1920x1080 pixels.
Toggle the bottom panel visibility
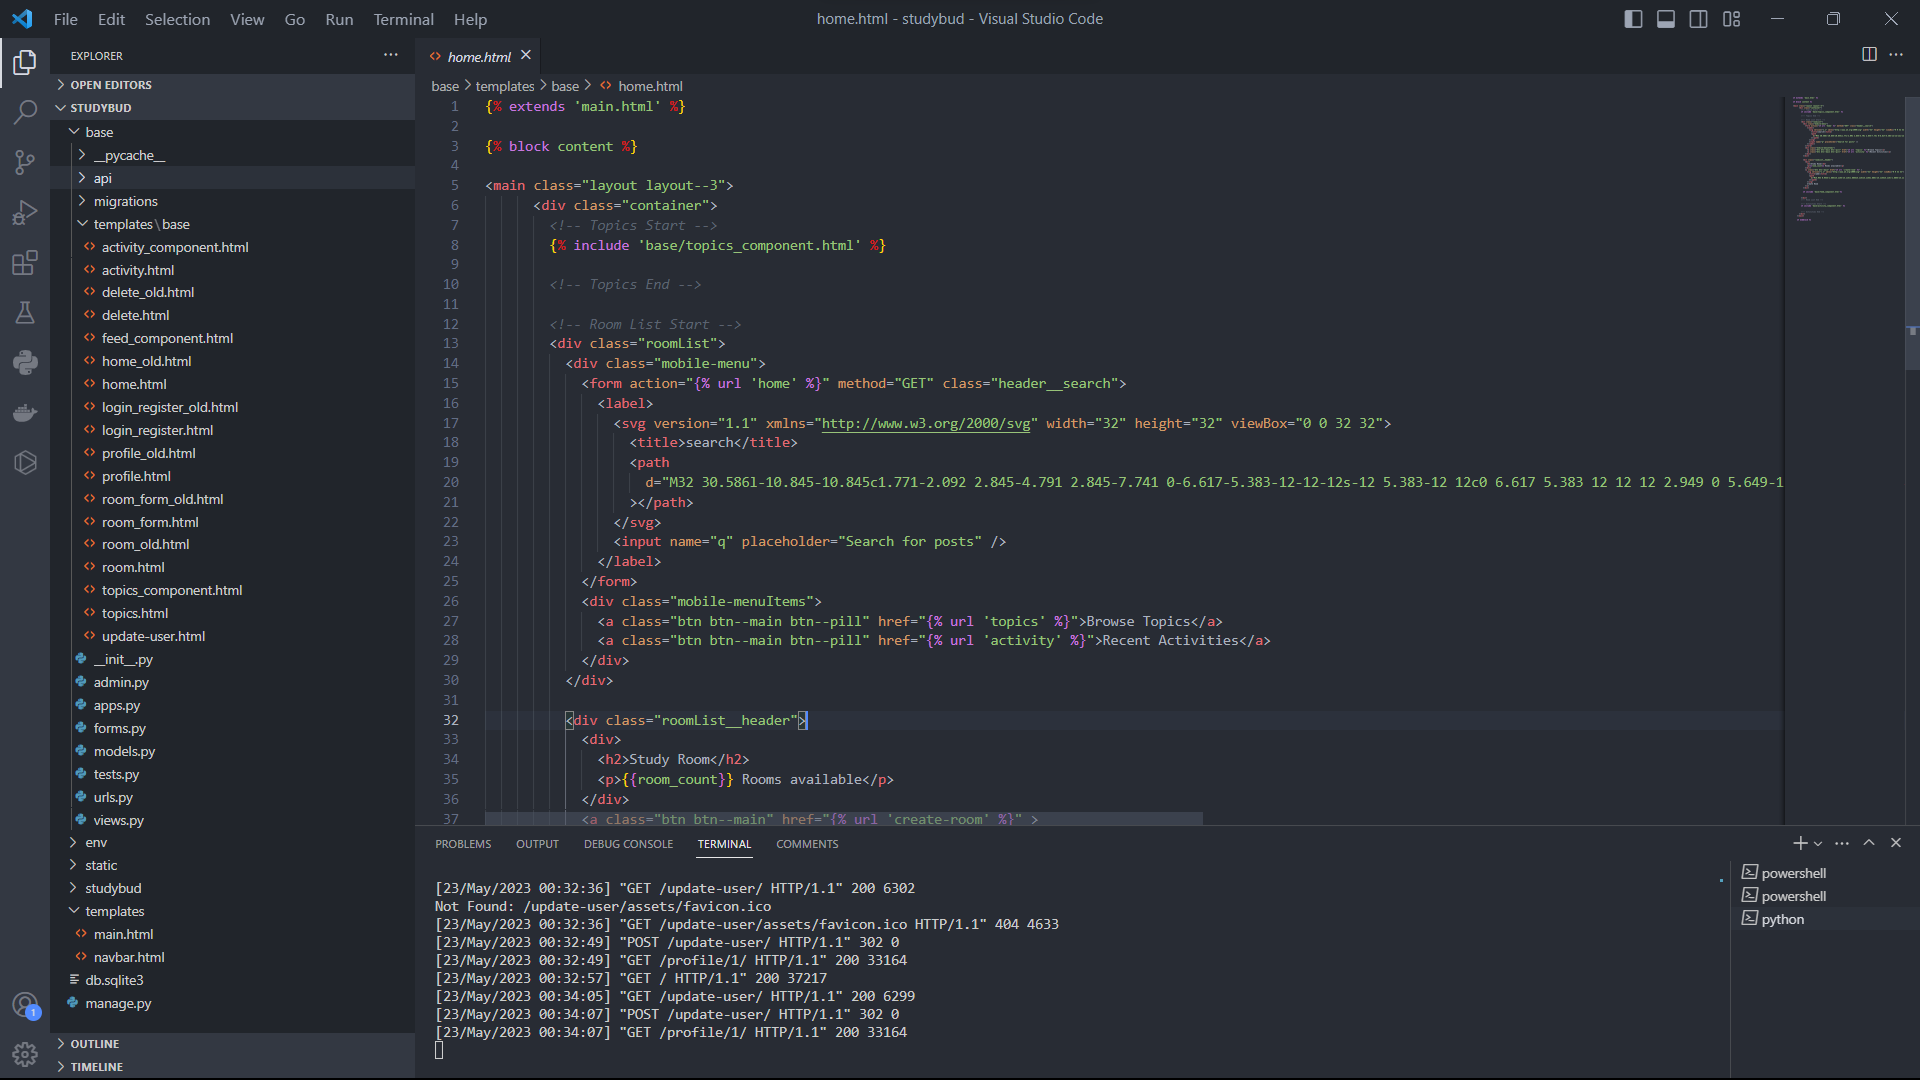[x=1665, y=18]
